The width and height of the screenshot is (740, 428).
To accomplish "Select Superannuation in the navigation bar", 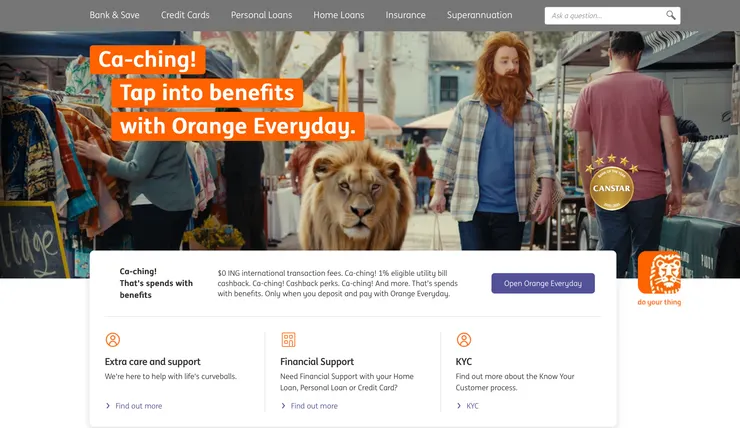I will point(479,15).
